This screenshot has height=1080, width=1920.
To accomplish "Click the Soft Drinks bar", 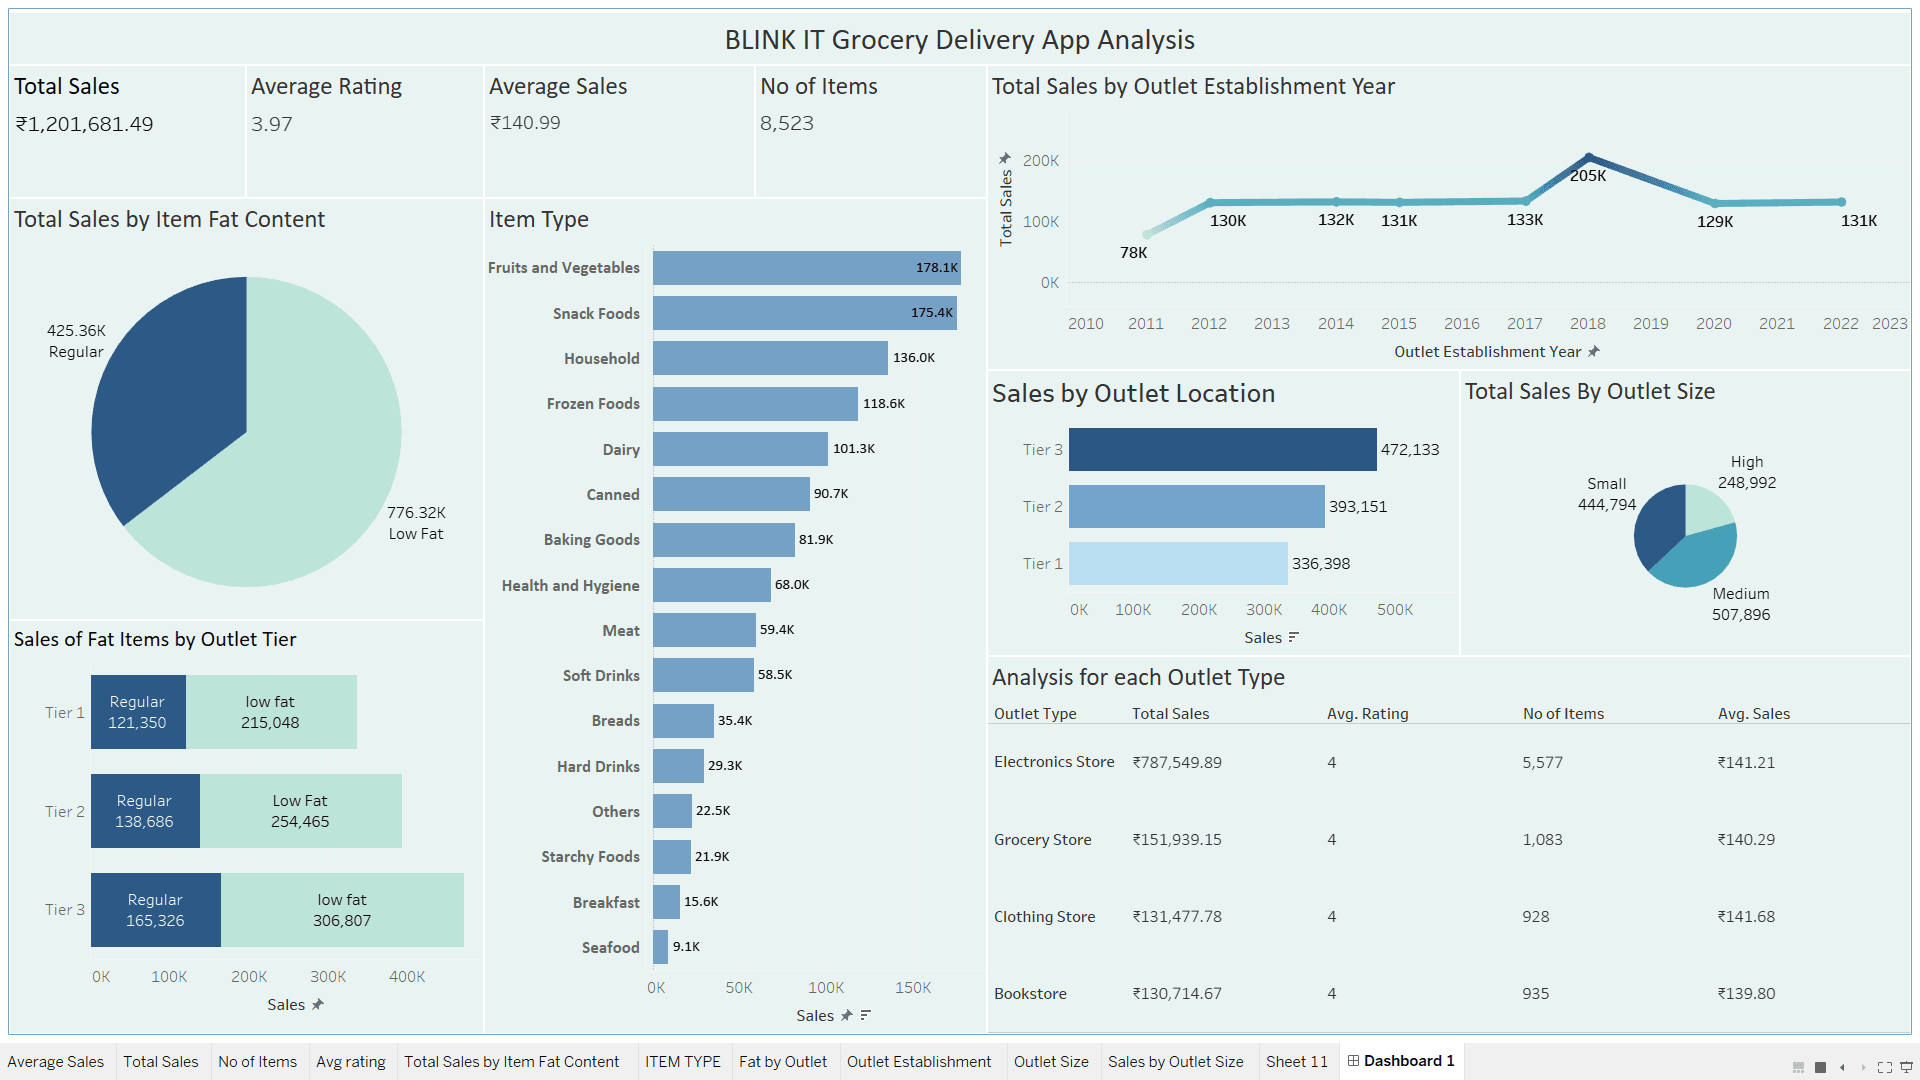I will coord(704,675).
